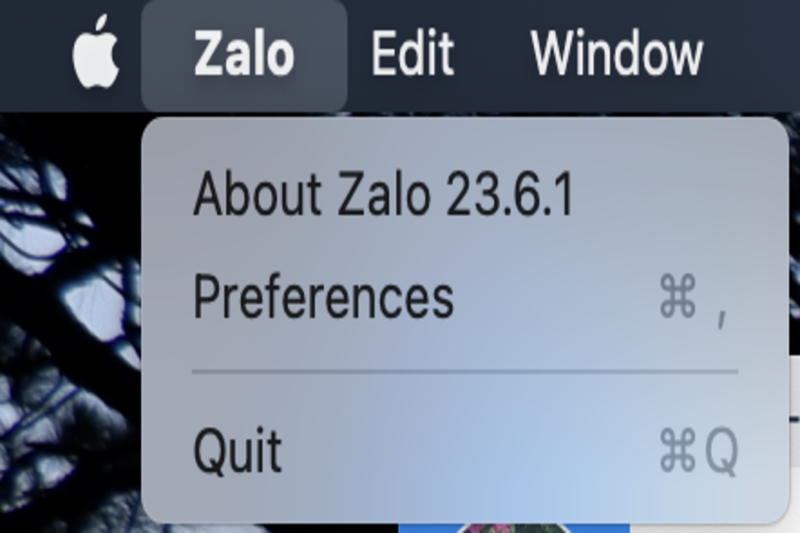
Task: Click the blue strip beneath the dropdown
Action: (600, 527)
